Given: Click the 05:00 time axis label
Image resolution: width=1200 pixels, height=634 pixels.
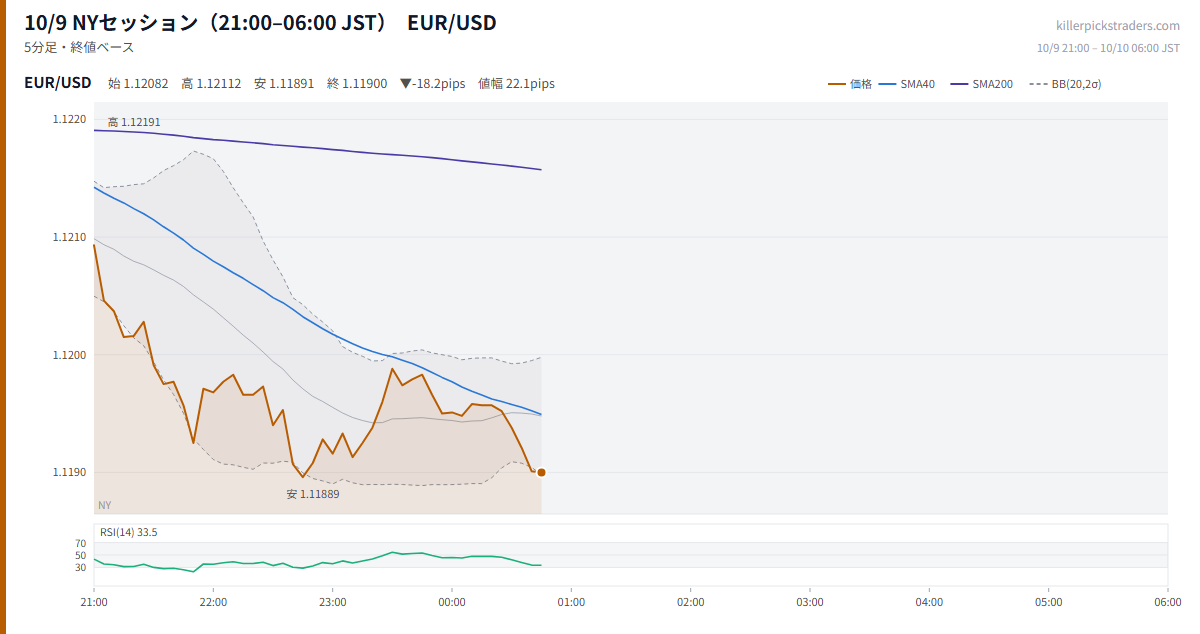Looking at the screenshot, I should pyautogui.click(x=1049, y=602).
